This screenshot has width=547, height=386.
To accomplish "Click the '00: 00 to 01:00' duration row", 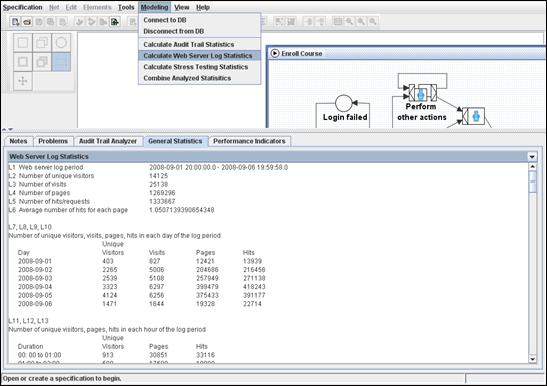I will 116,355.
